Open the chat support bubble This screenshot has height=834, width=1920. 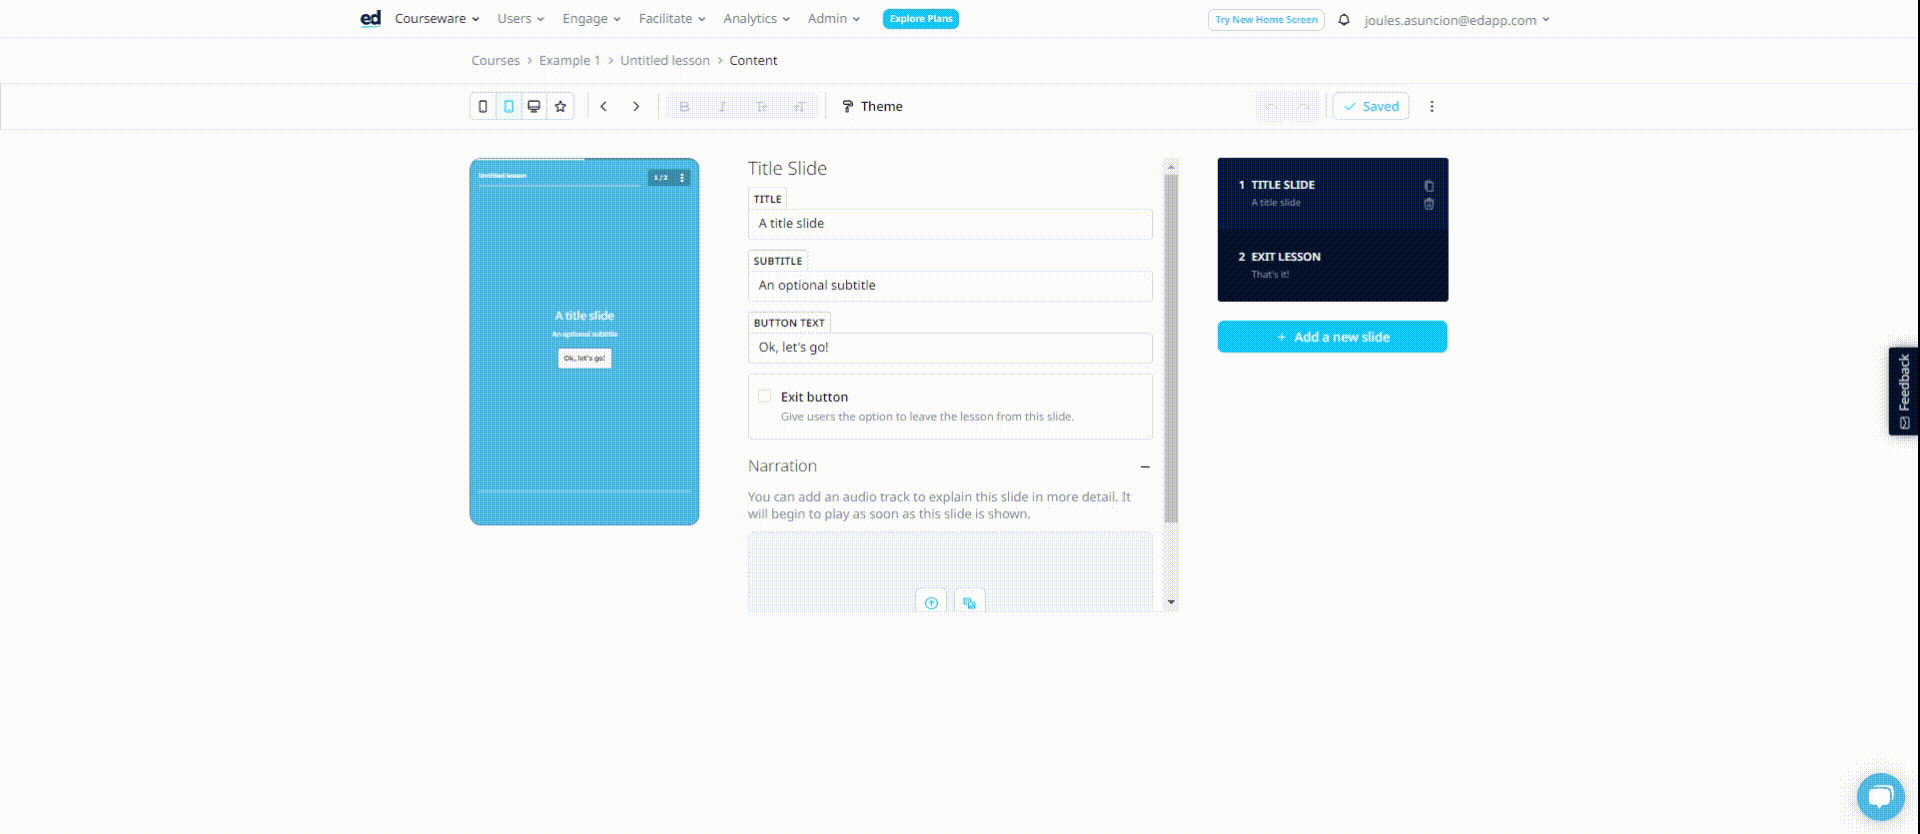tap(1880, 797)
